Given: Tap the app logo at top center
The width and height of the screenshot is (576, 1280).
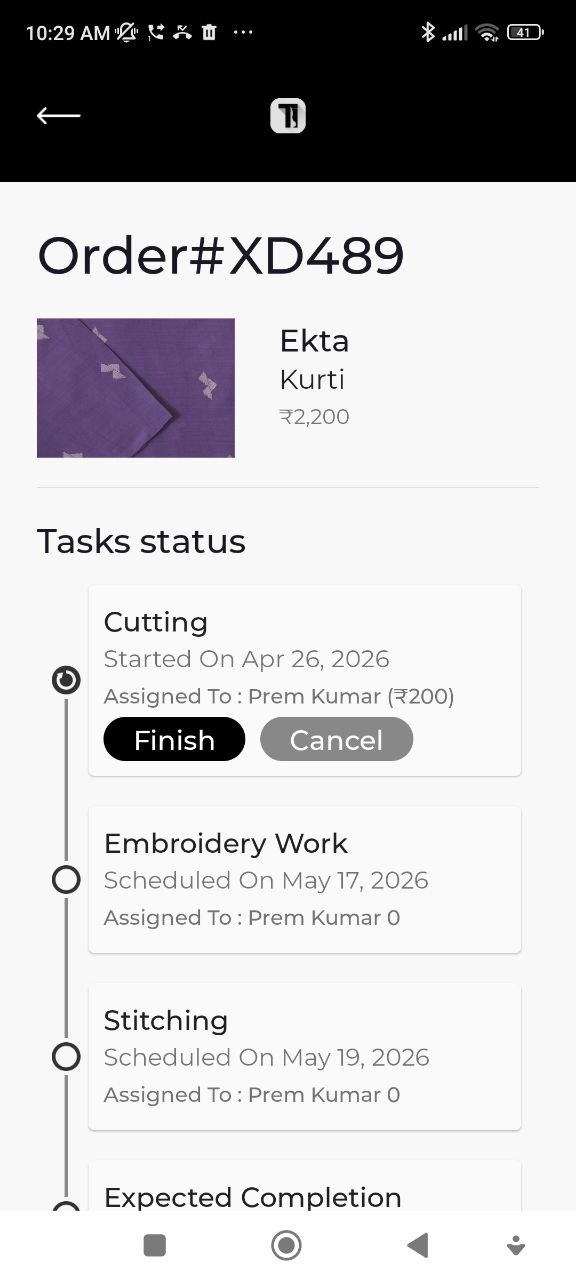Looking at the screenshot, I should 287,115.
